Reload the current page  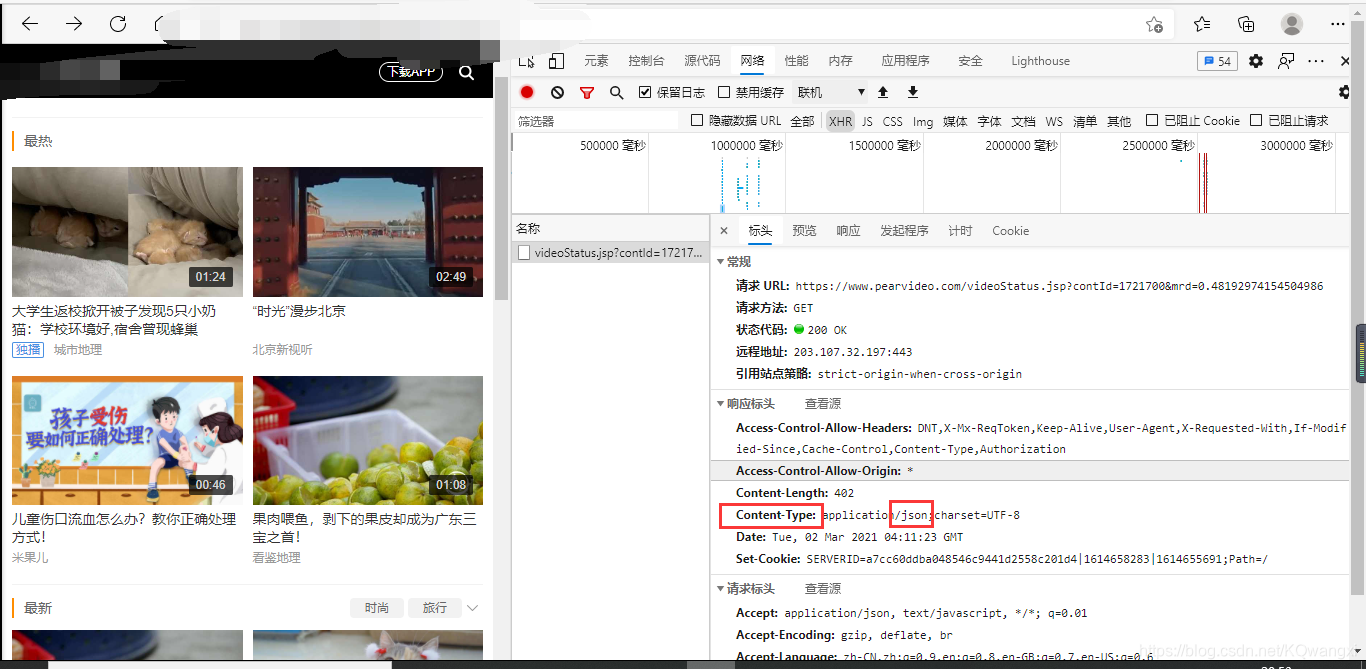(x=118, y=24)
